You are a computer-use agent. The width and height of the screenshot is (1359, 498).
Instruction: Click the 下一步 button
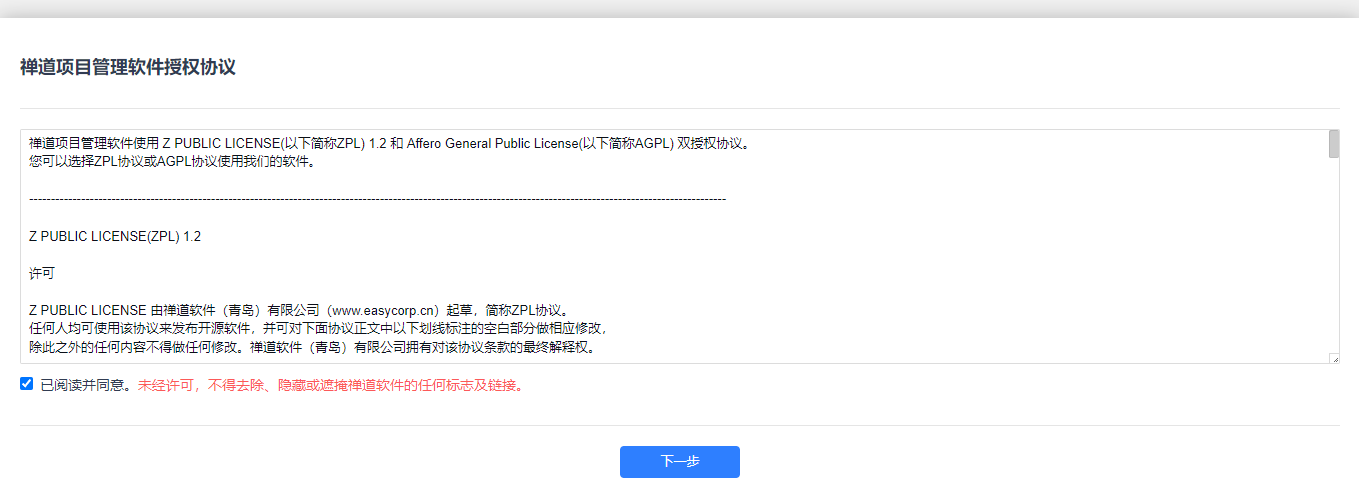(x=679, y=462)
